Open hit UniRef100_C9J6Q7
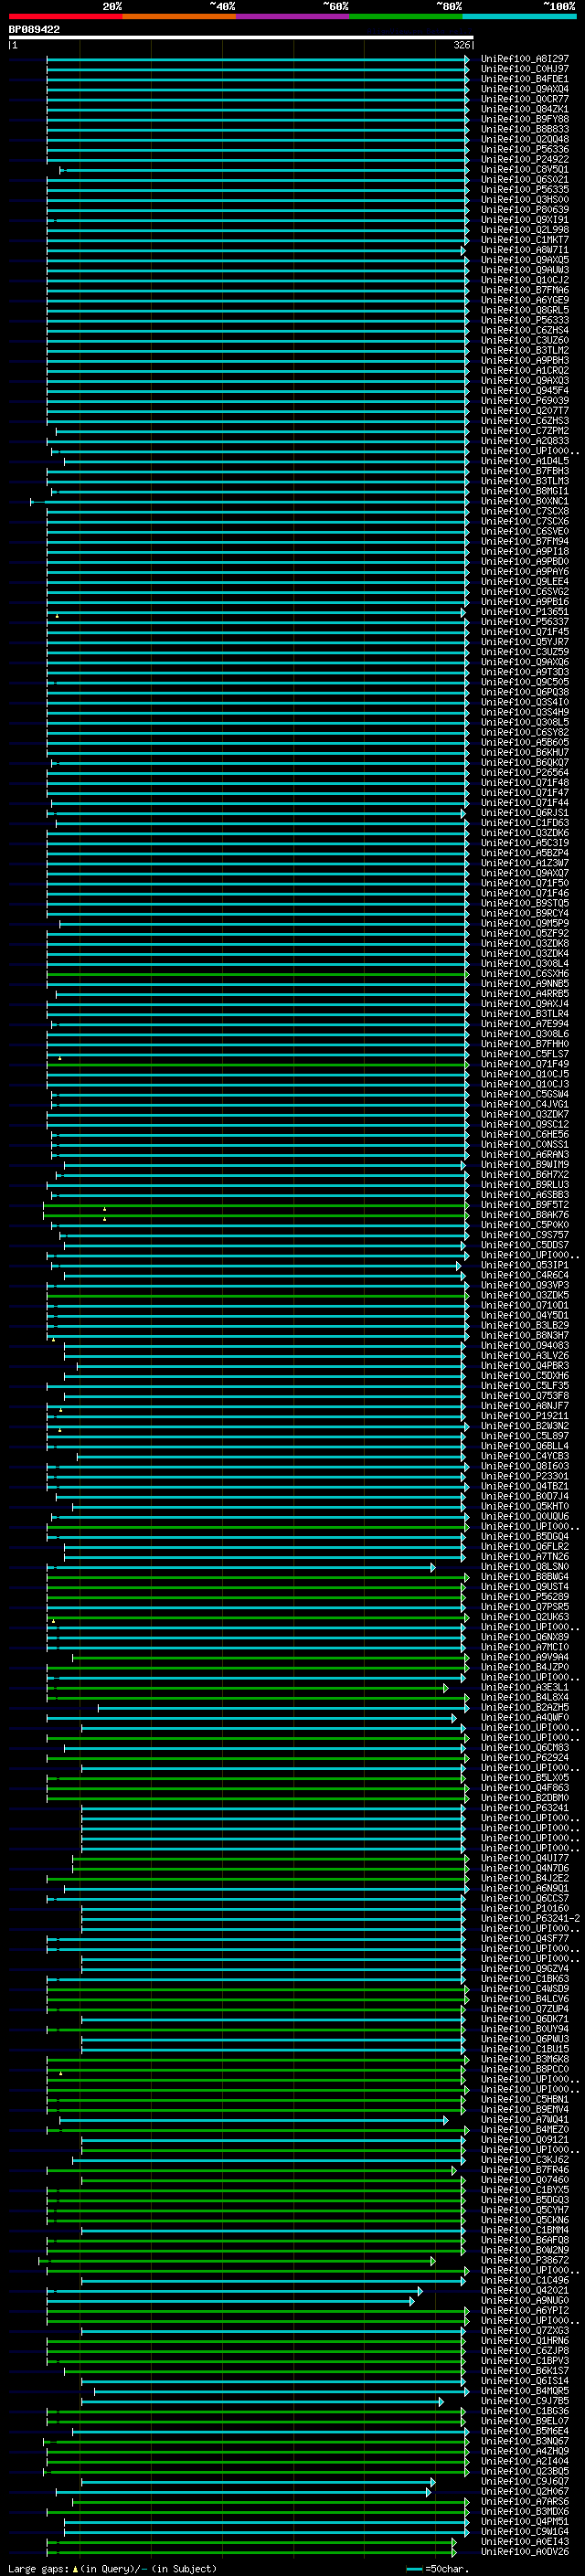The width and height of the screenshot is (585, 2576). 525,2481
